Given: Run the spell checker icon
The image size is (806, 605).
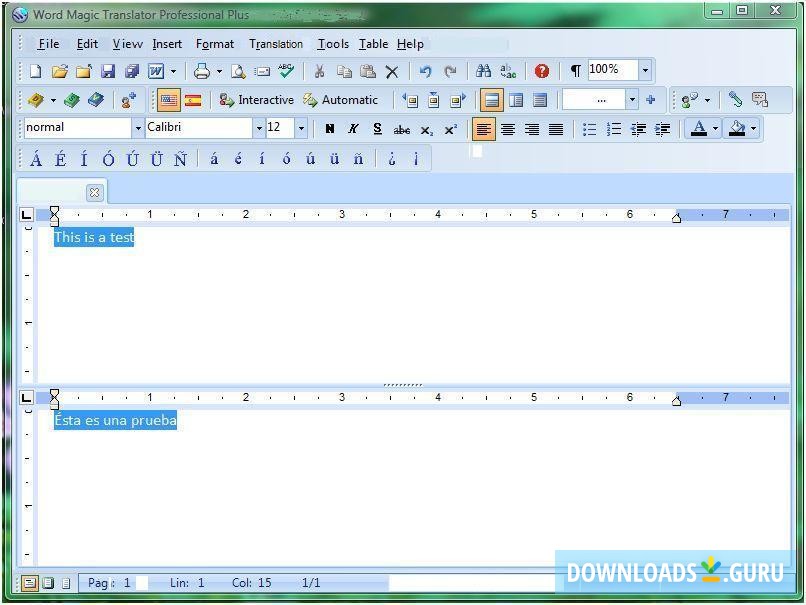Looking at the screenshot, I should click(x=285, y=70).
